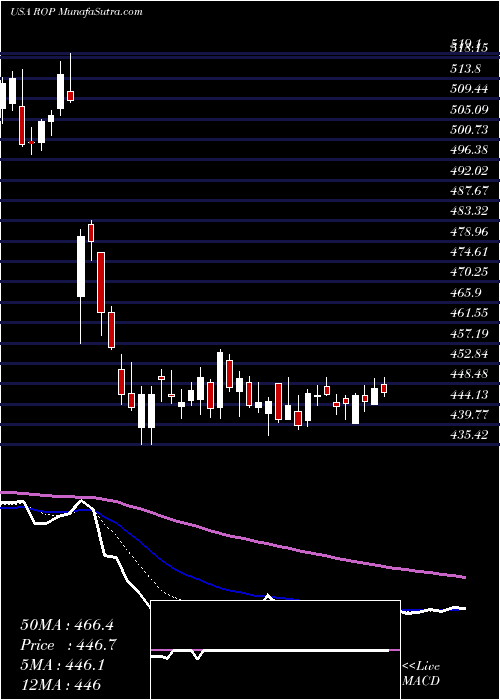
Task: Click the 435.42 price axis label
Action: click(x=468, y=435)
